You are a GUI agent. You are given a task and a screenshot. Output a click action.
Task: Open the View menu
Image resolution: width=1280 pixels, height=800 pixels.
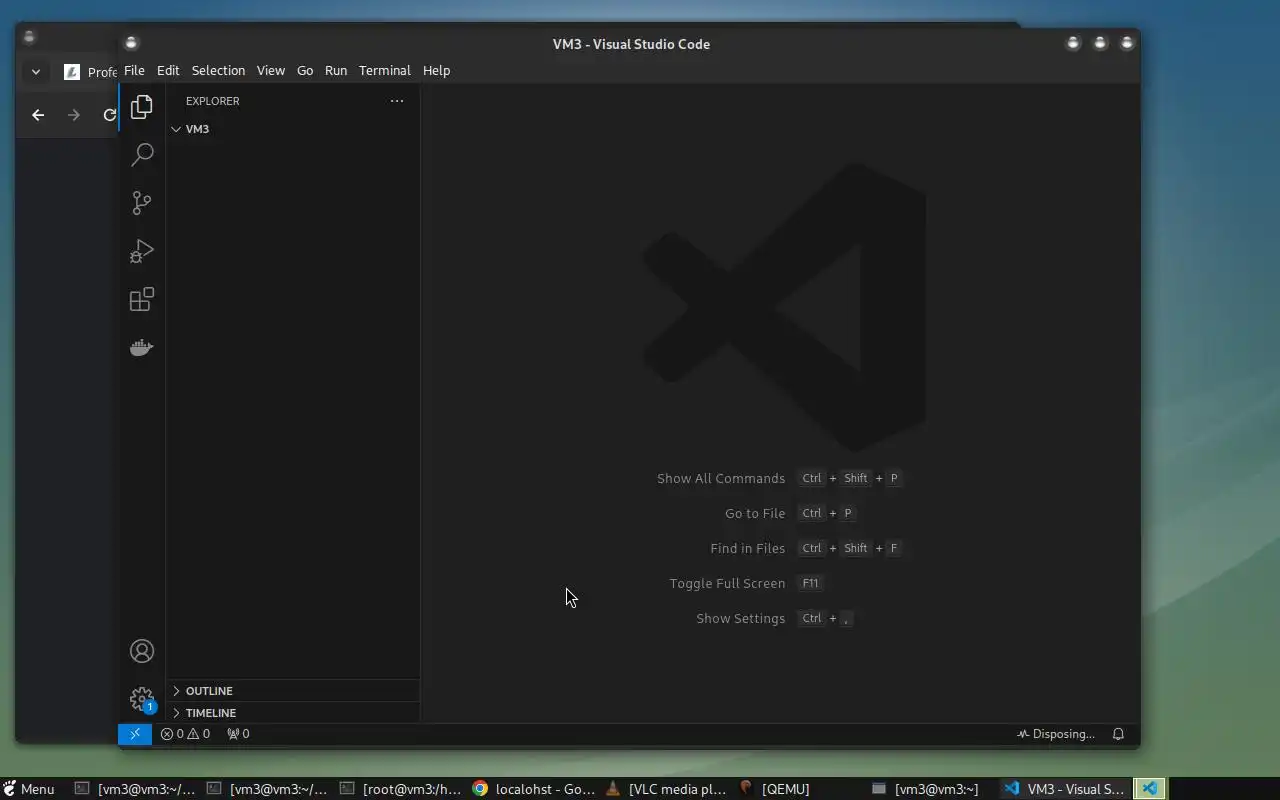(x=270, y=71)
